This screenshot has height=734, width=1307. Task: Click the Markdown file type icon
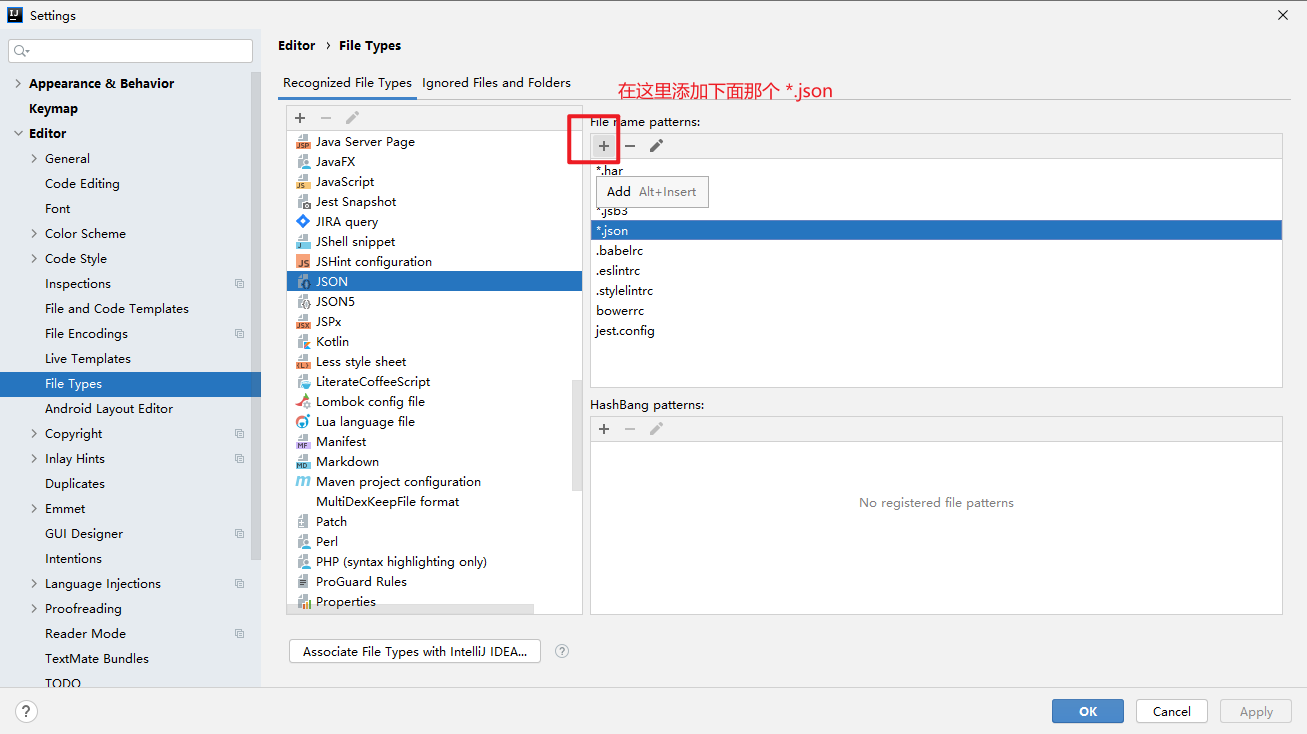point(303,462)
